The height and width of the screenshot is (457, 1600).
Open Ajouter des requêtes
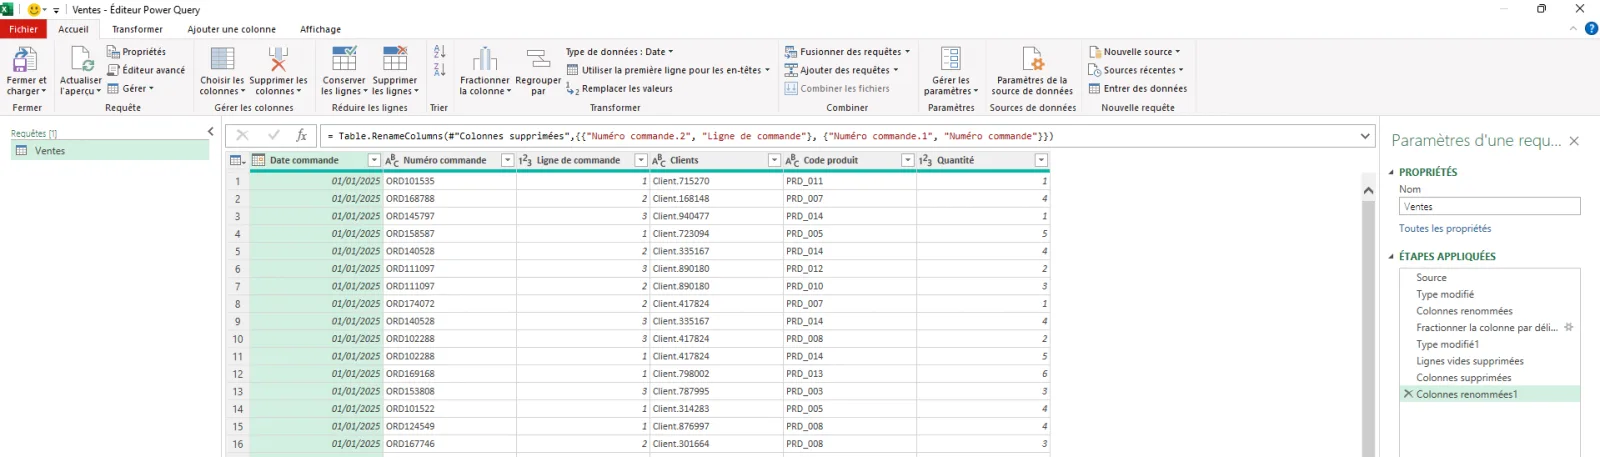pos(841,70)
